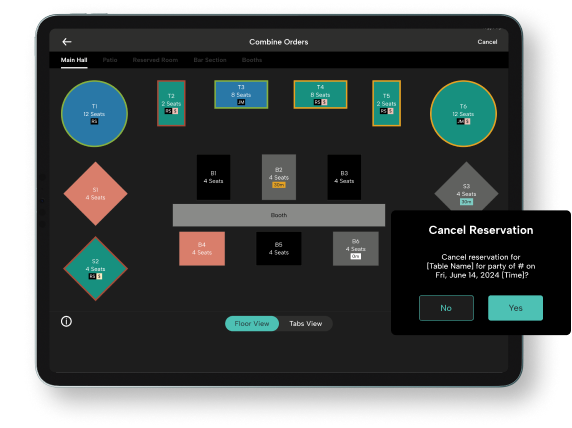Select round table T6 with 12 seats
The width and height of the screenshot is (572, 428).
tap(463, 113)
